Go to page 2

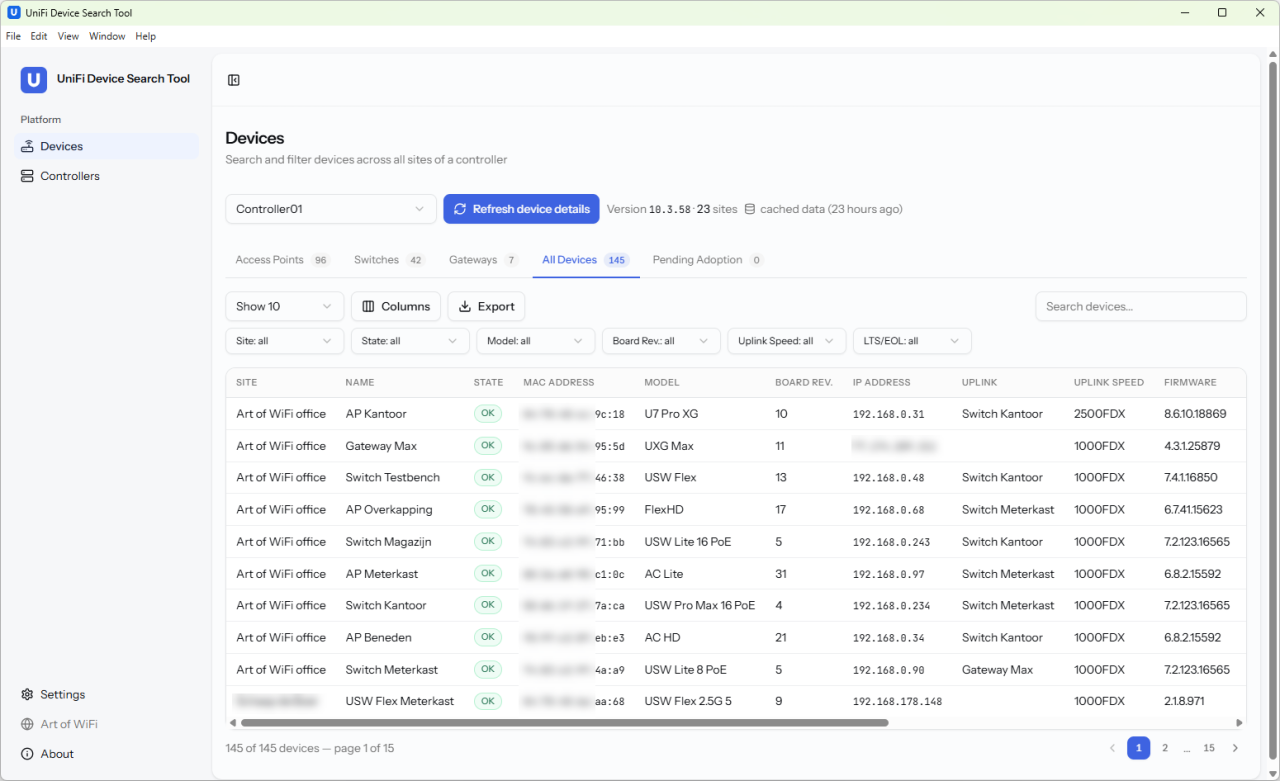tap(1165, 748)
